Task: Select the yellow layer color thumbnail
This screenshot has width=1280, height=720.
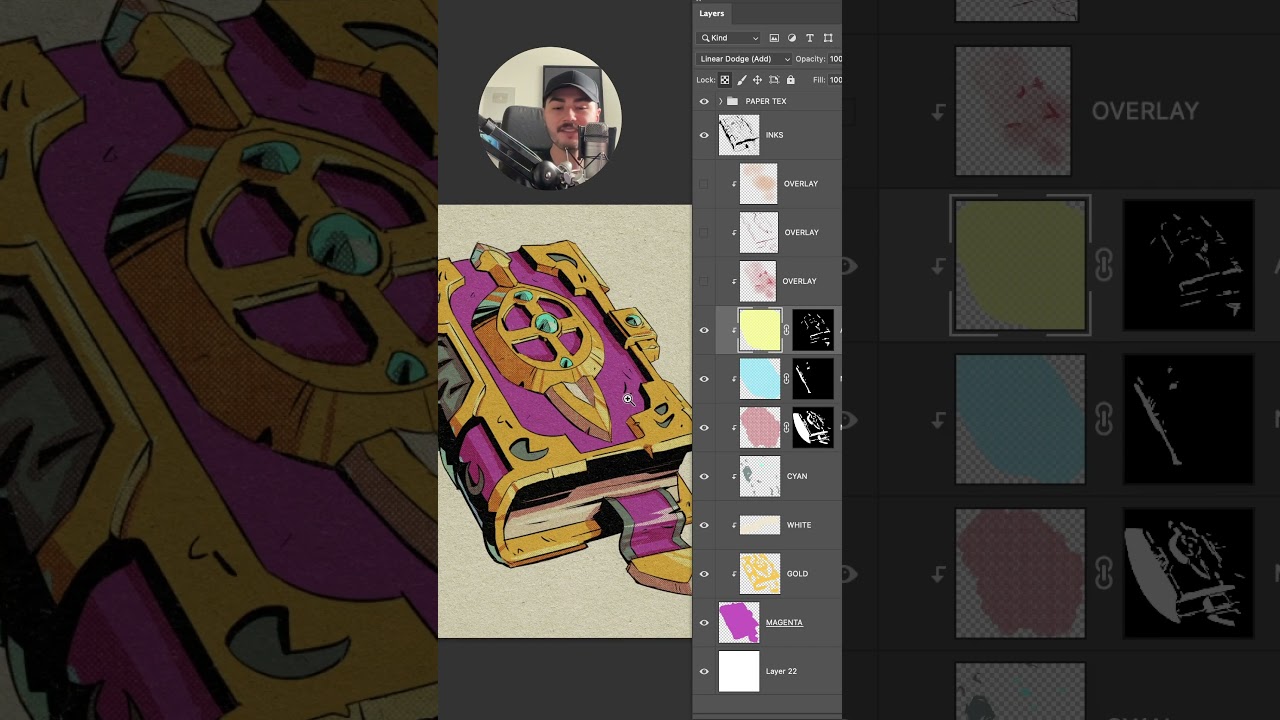Action: pos(760,330)
